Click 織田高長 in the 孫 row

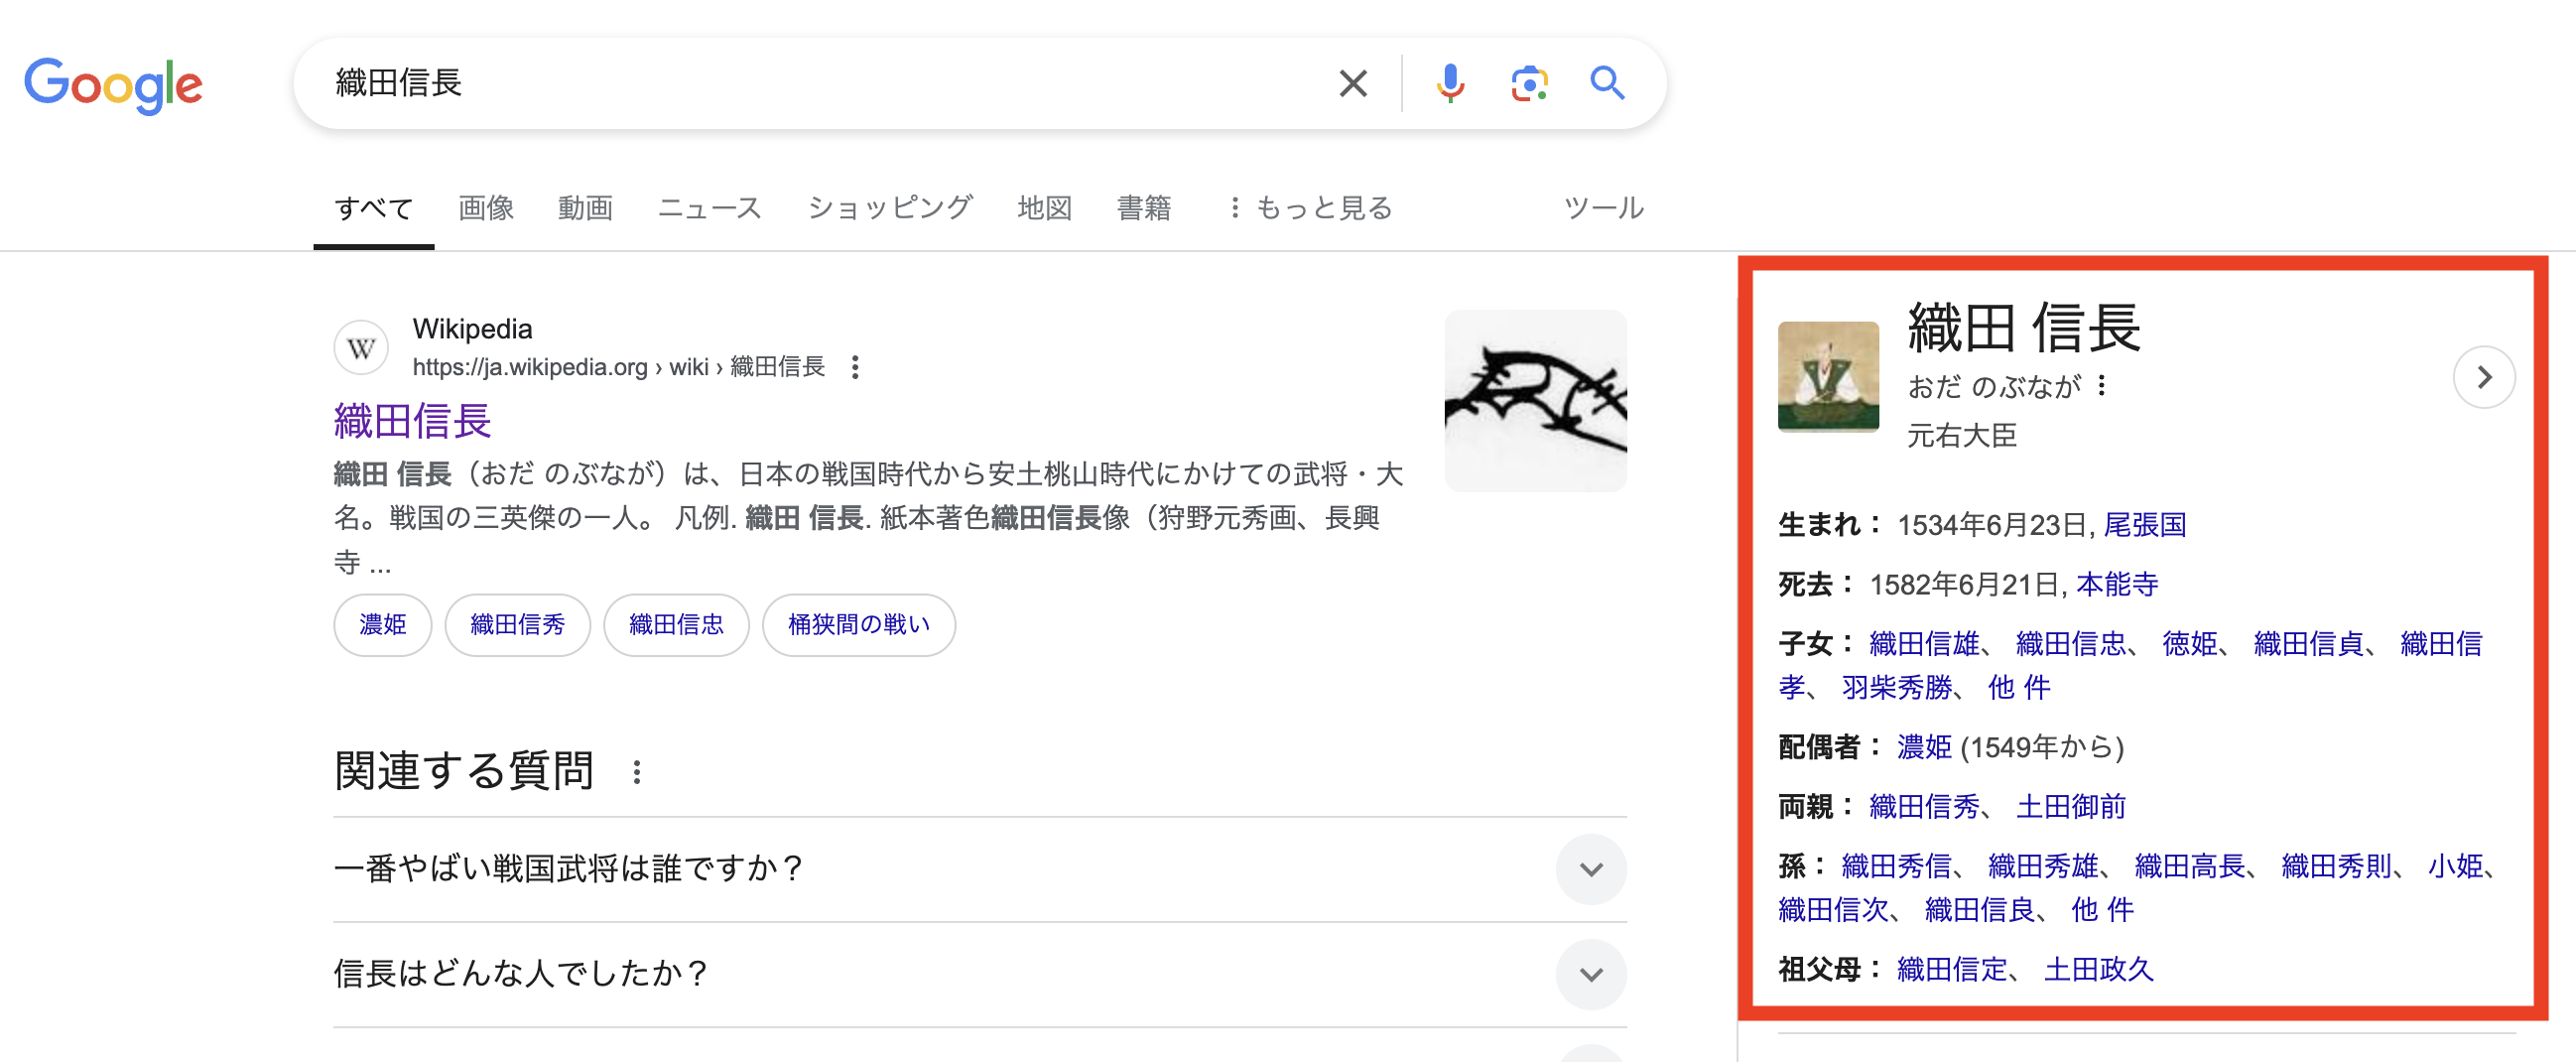tap(2190, 866)
